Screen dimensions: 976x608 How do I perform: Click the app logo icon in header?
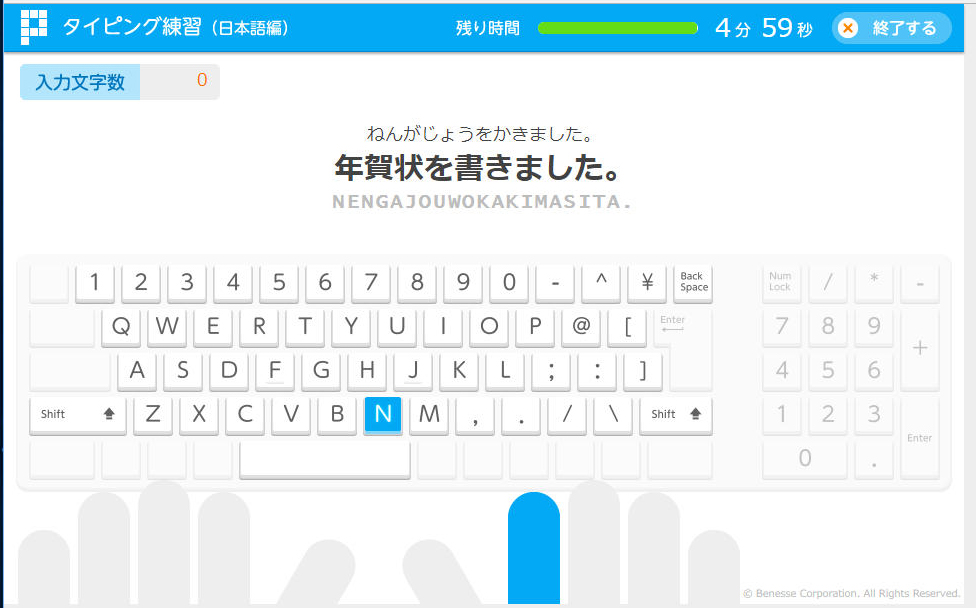[x=34, y=27]
